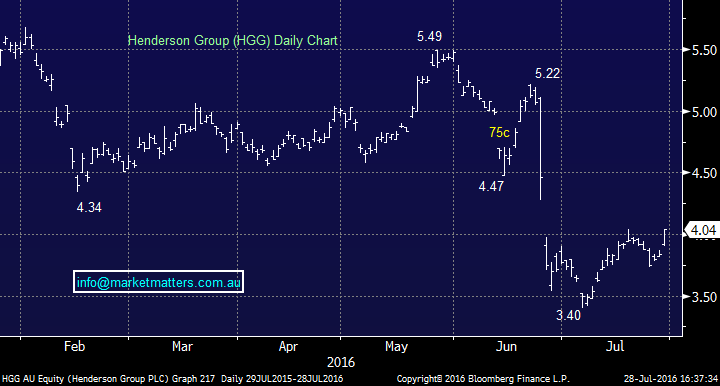This screenshot has width=720, height=386.
Task: Click the 4.47 low price label
Action: 491,186
